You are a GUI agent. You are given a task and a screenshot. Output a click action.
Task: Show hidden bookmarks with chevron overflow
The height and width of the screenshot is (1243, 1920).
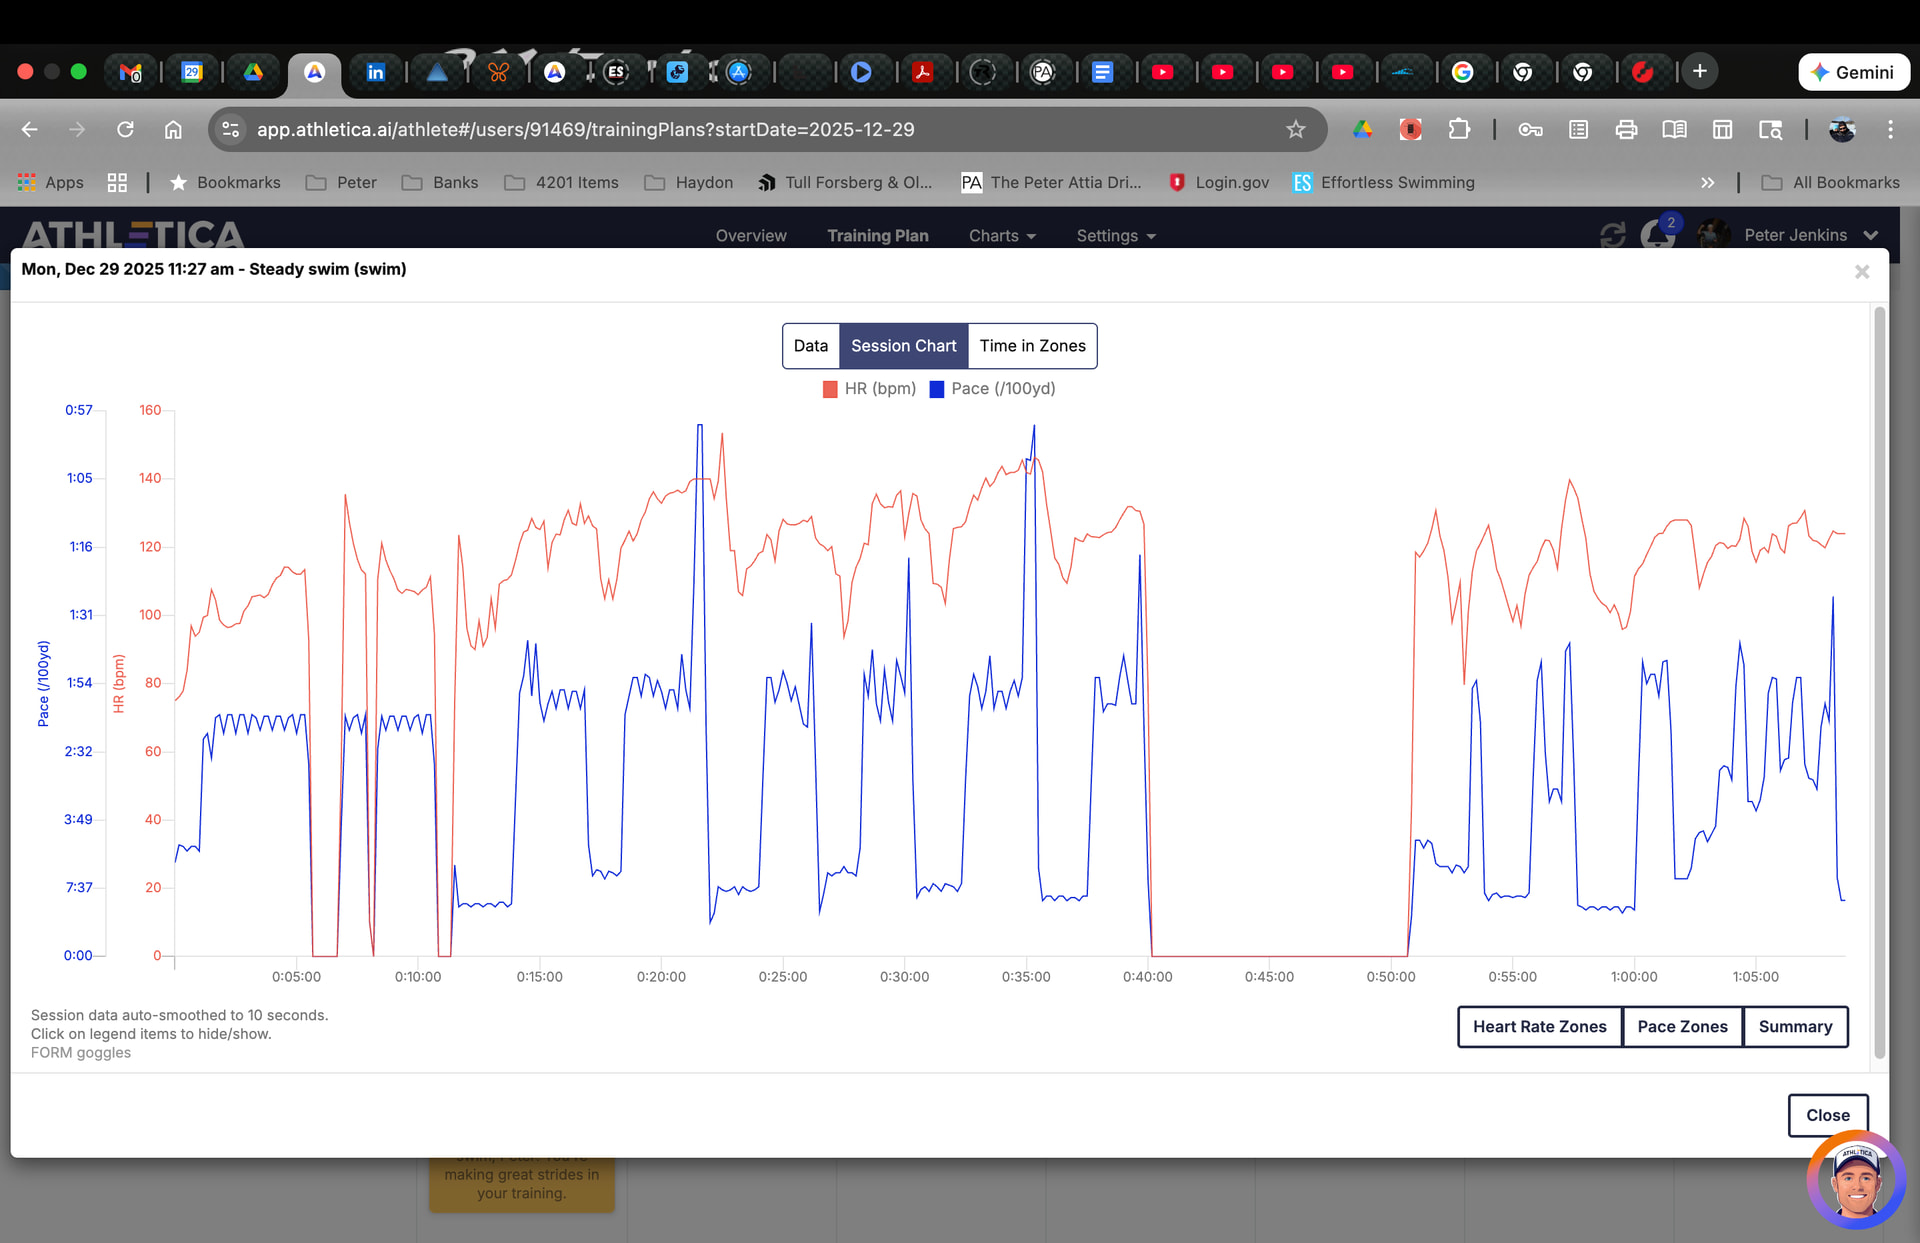coord(1708,182)
